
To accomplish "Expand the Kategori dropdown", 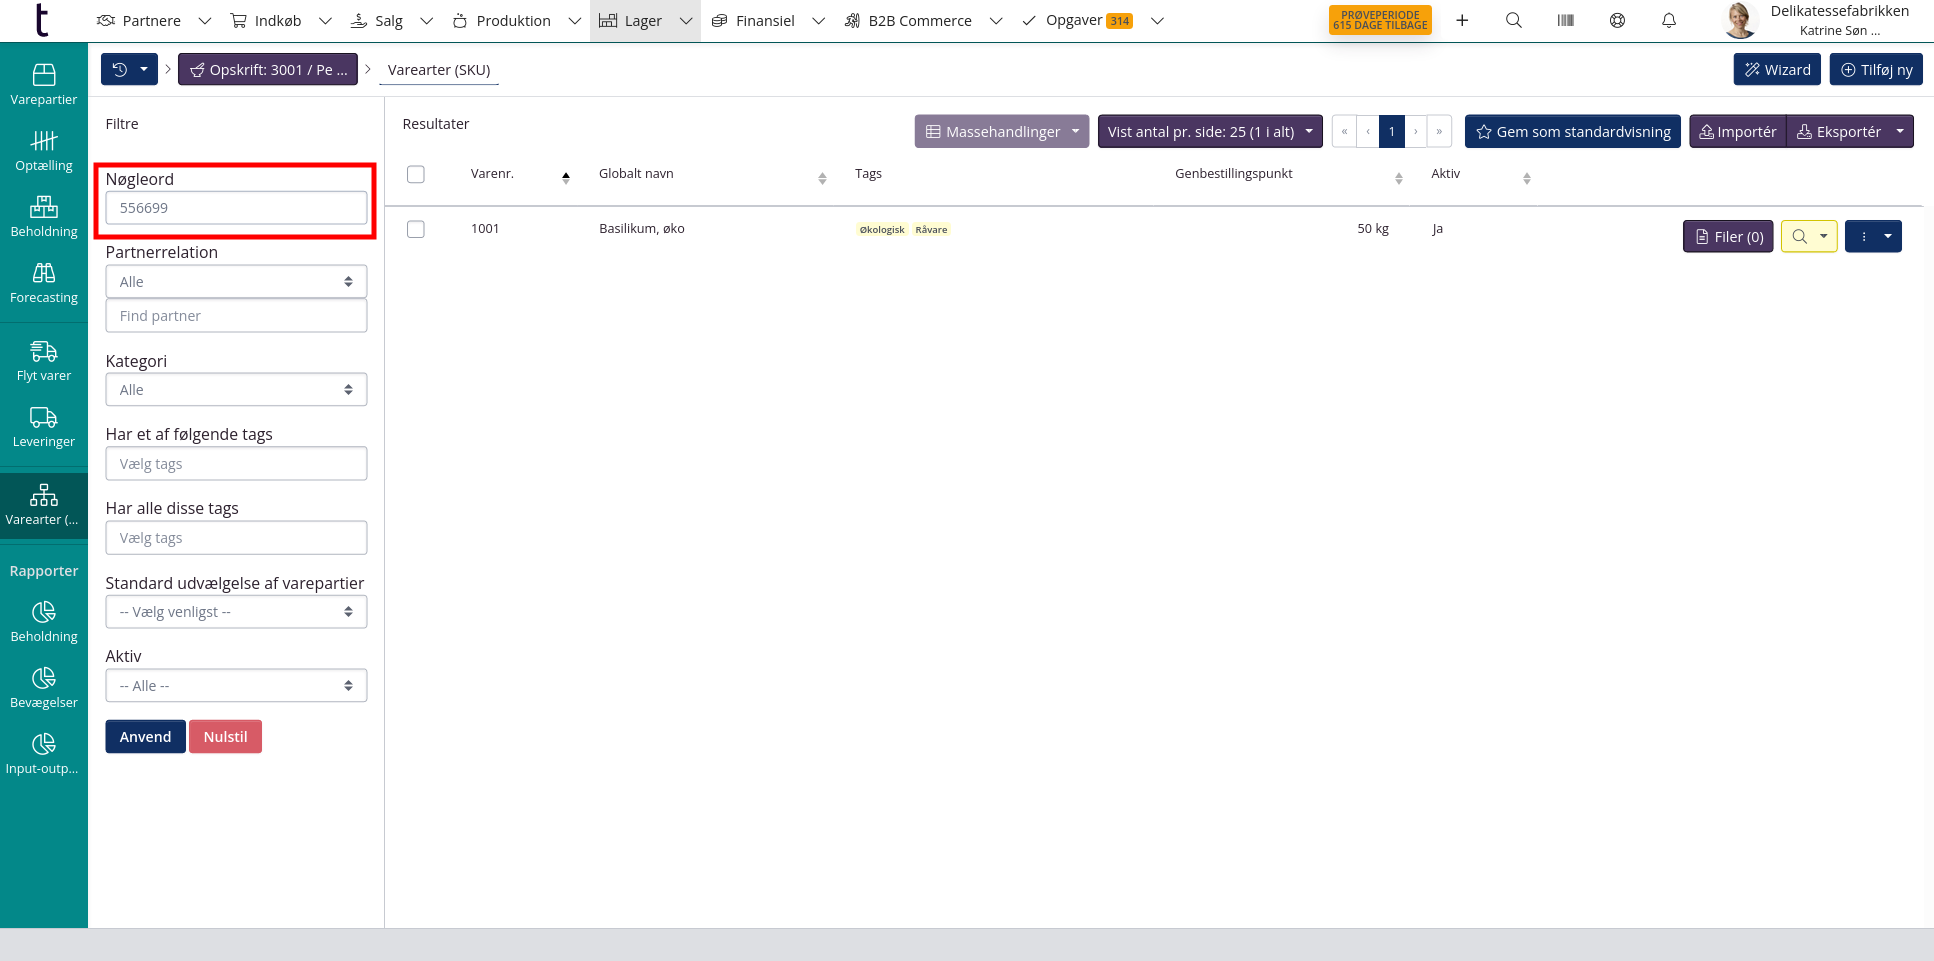I will pos(236,390).
